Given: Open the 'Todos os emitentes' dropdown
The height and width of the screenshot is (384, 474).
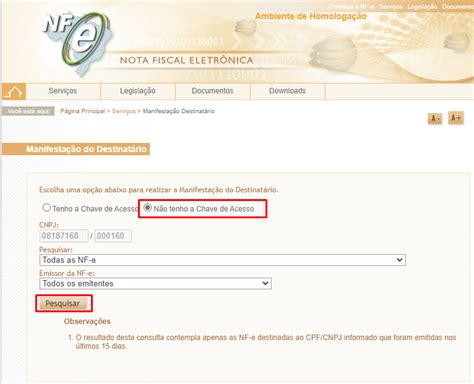Looking at the screenshot, I should coord(155,284).
